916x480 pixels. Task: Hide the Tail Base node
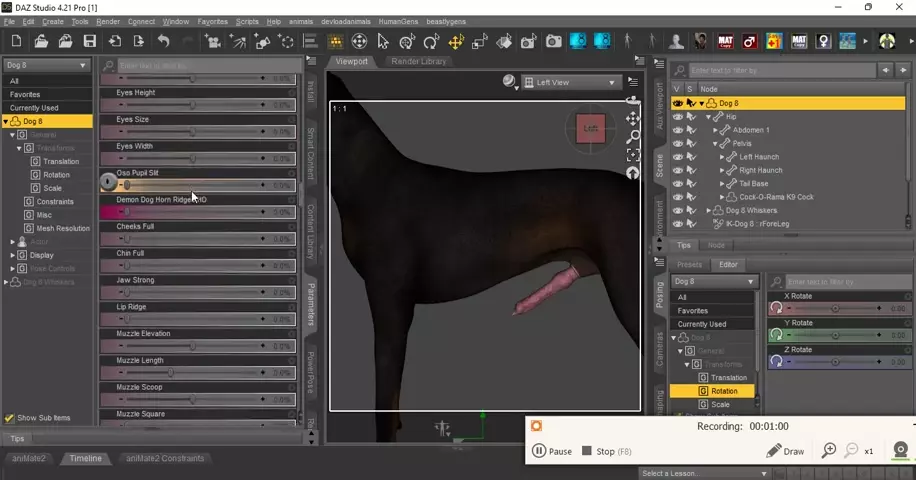tap(678, 184)
